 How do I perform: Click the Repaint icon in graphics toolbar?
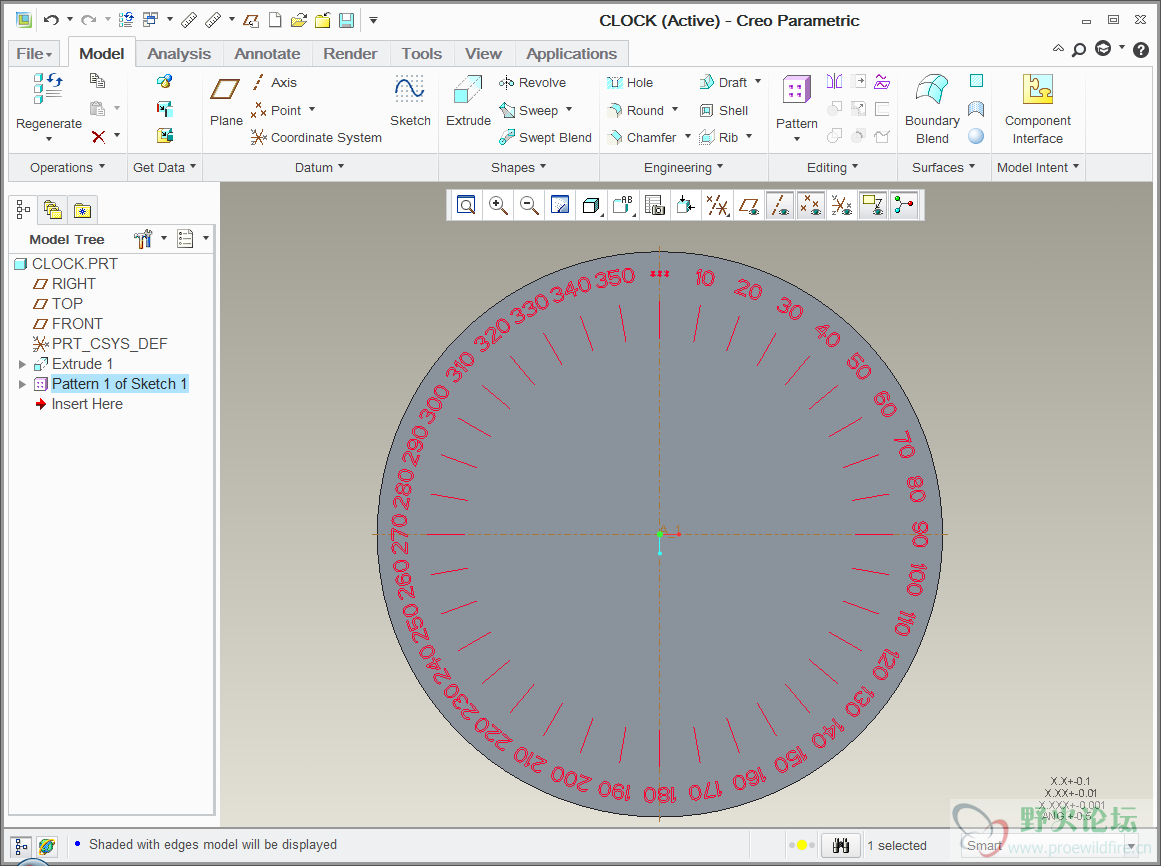point(560,205)
